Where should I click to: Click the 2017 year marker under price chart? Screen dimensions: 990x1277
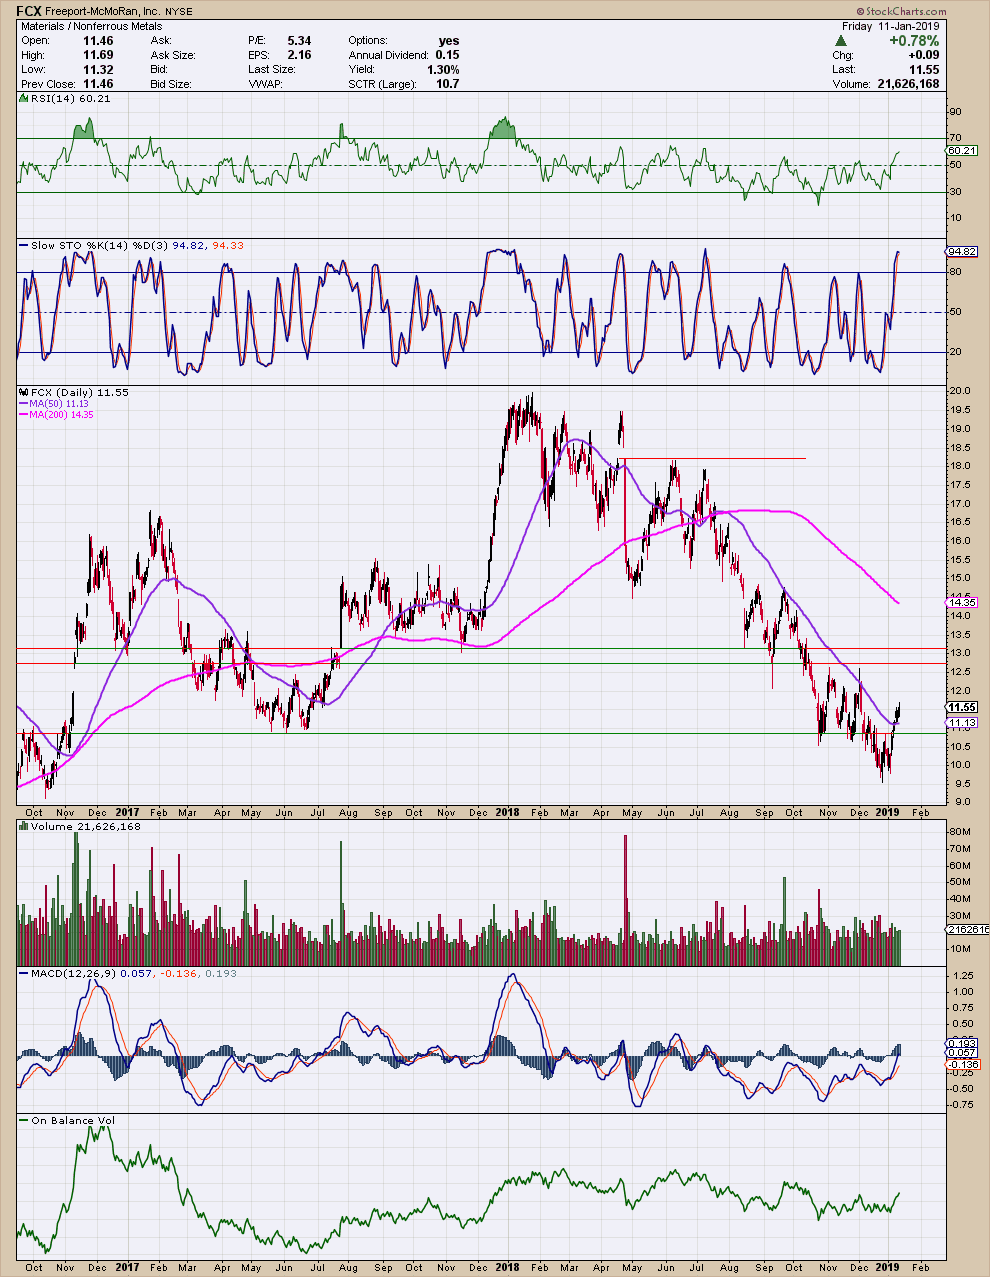click(127, 813)
